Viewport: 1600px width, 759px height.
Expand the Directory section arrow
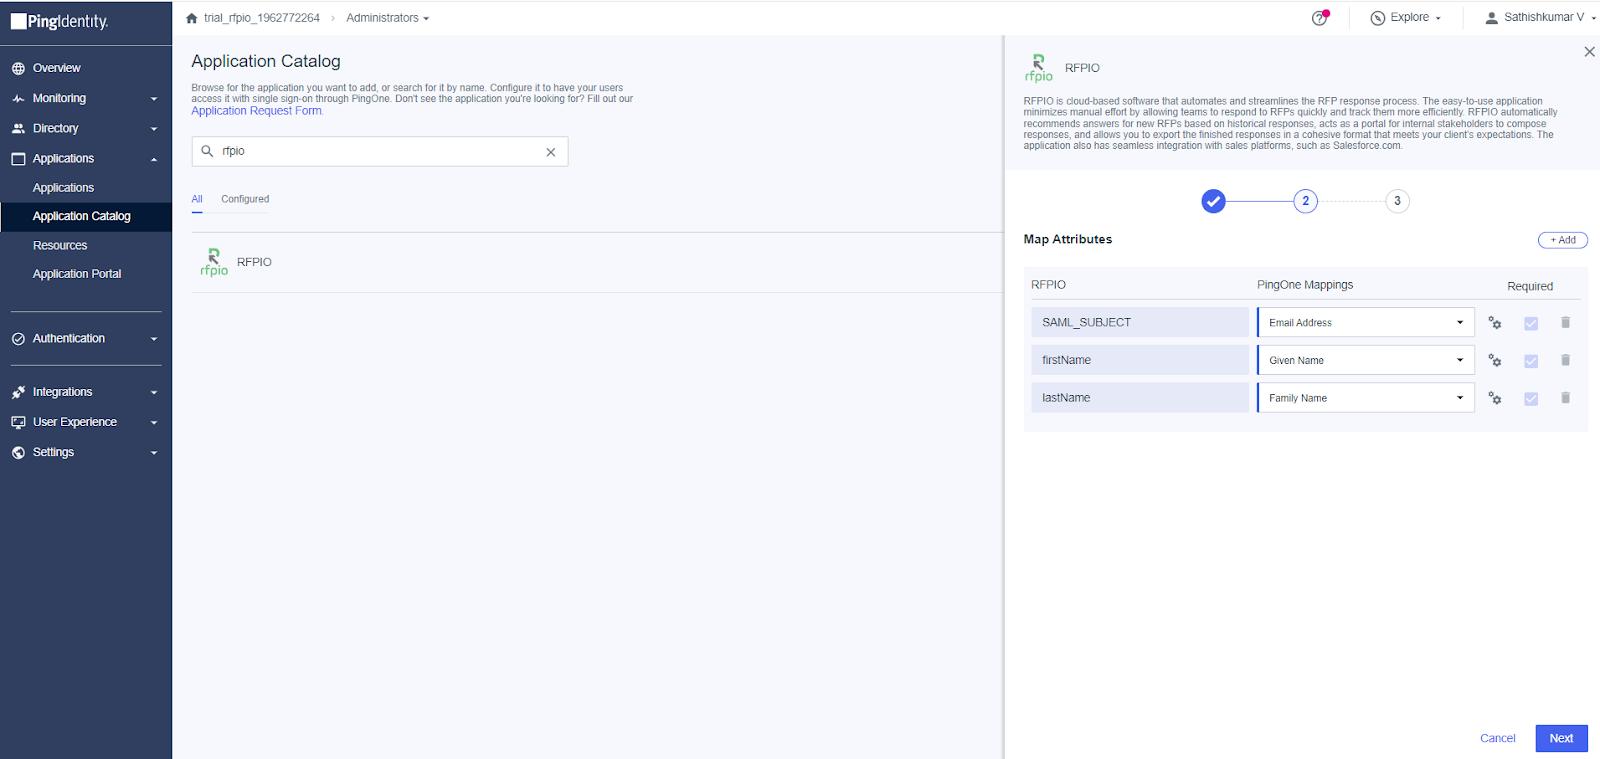point(154,129)
